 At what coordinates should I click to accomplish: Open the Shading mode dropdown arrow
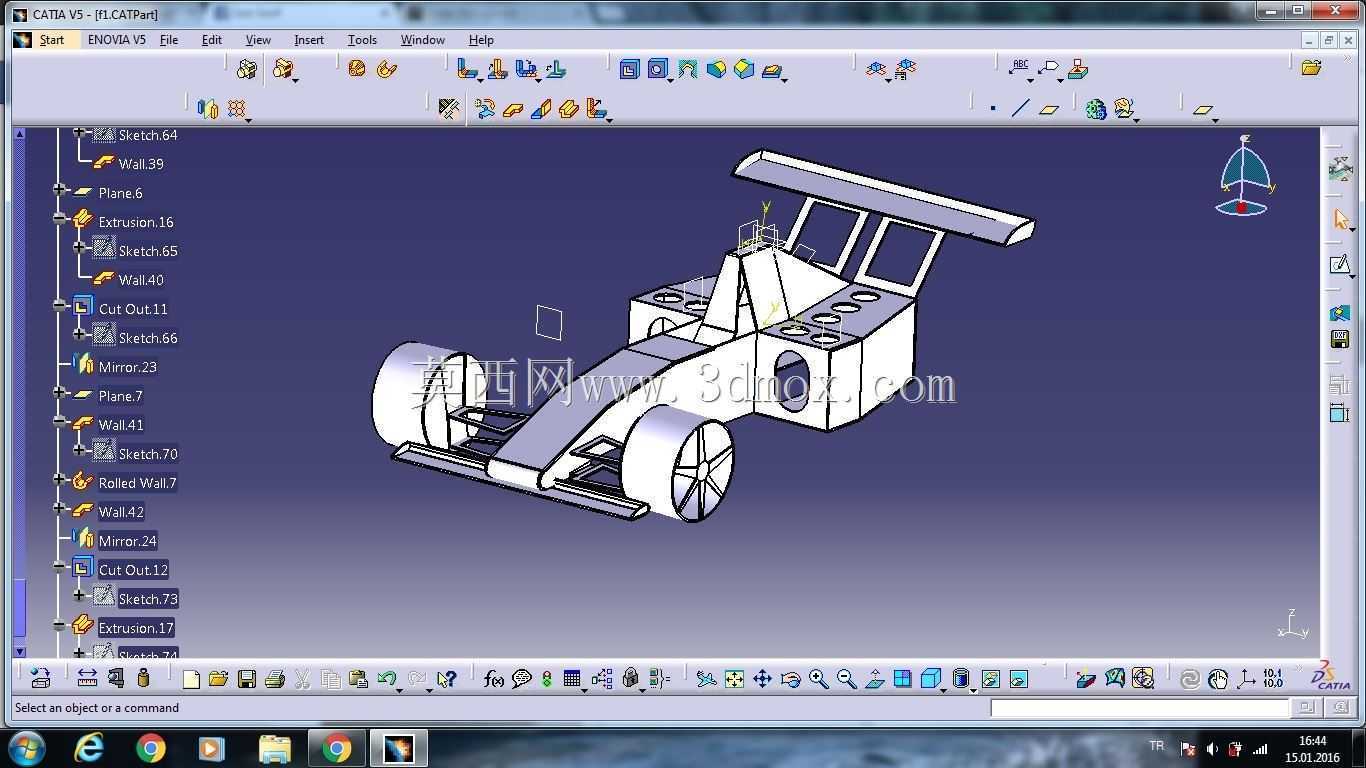tap(974, 689)
